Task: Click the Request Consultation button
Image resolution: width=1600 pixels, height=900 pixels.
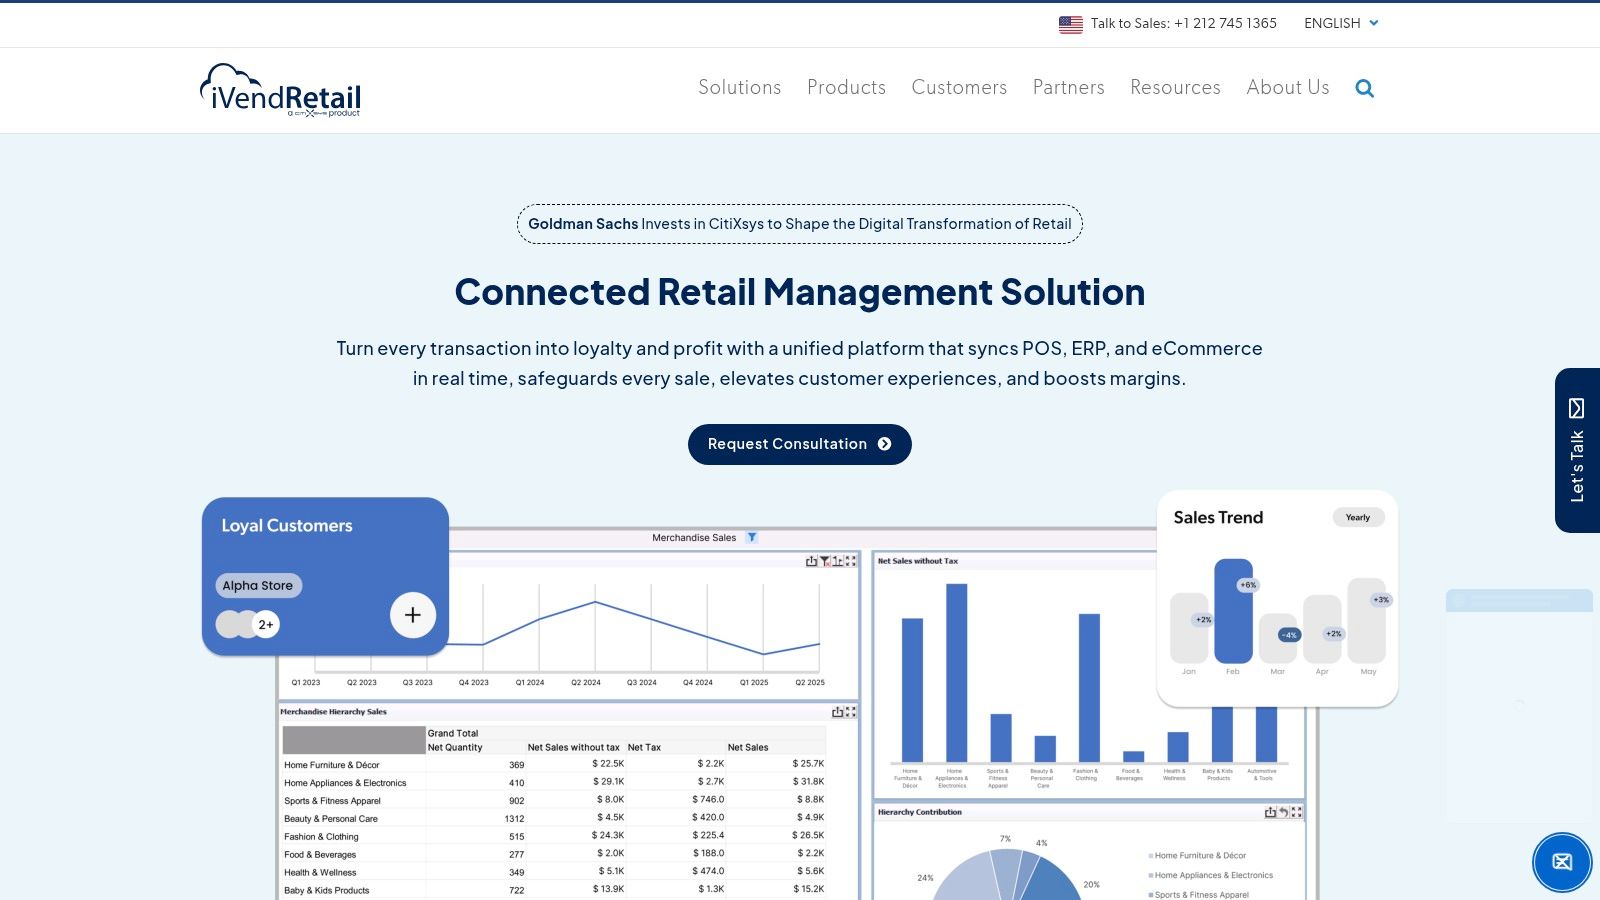Action: (x=800, y=444)
